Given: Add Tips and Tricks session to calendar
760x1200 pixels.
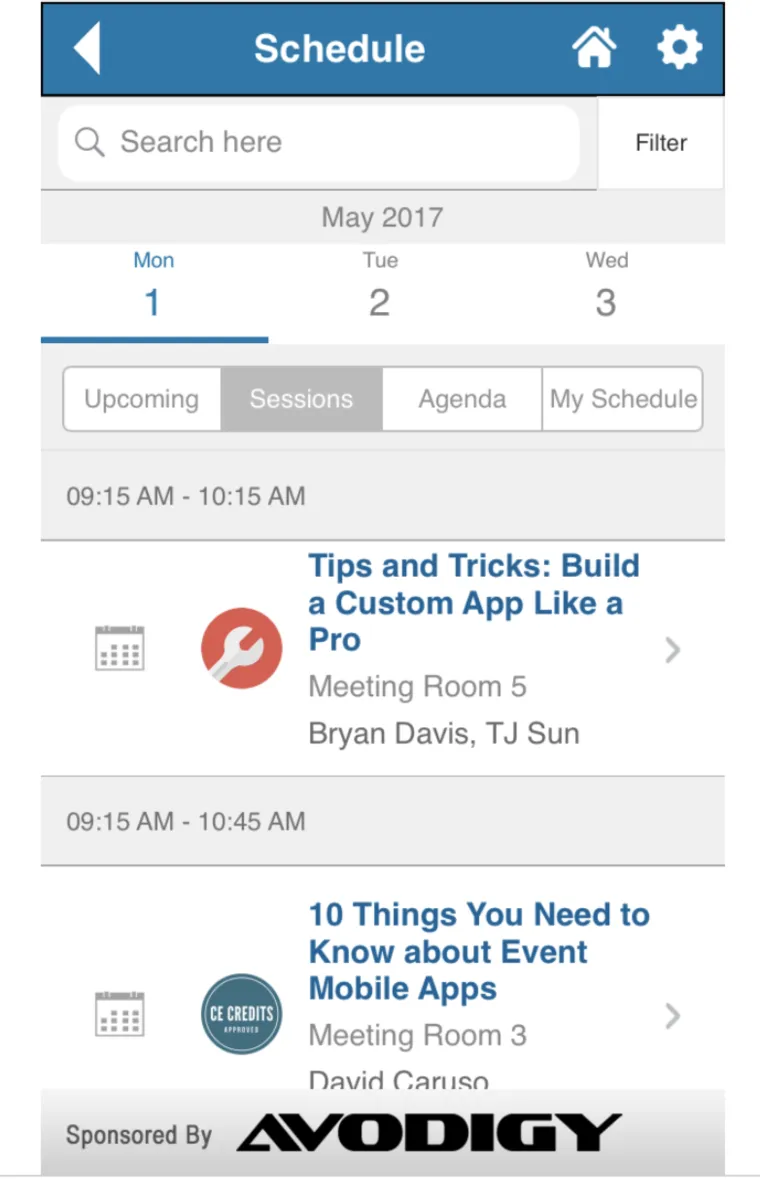Looking at the screenshot, I should point(120,649).
